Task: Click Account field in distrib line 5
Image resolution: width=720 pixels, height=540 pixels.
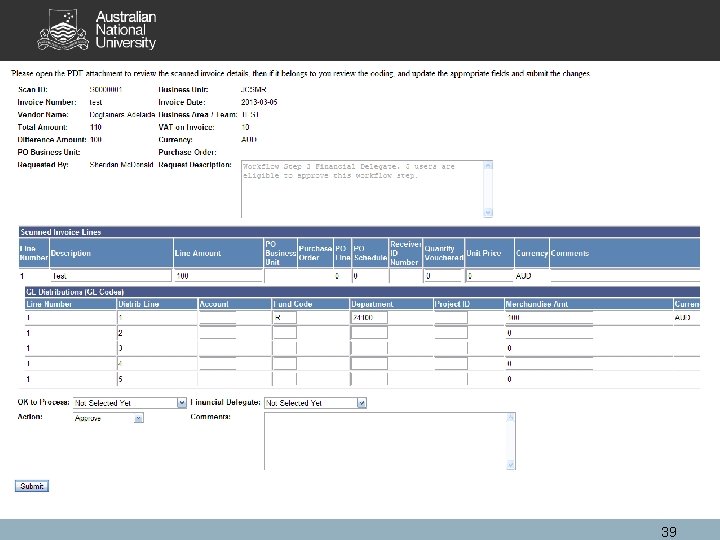Action: (x=218, y=379)
